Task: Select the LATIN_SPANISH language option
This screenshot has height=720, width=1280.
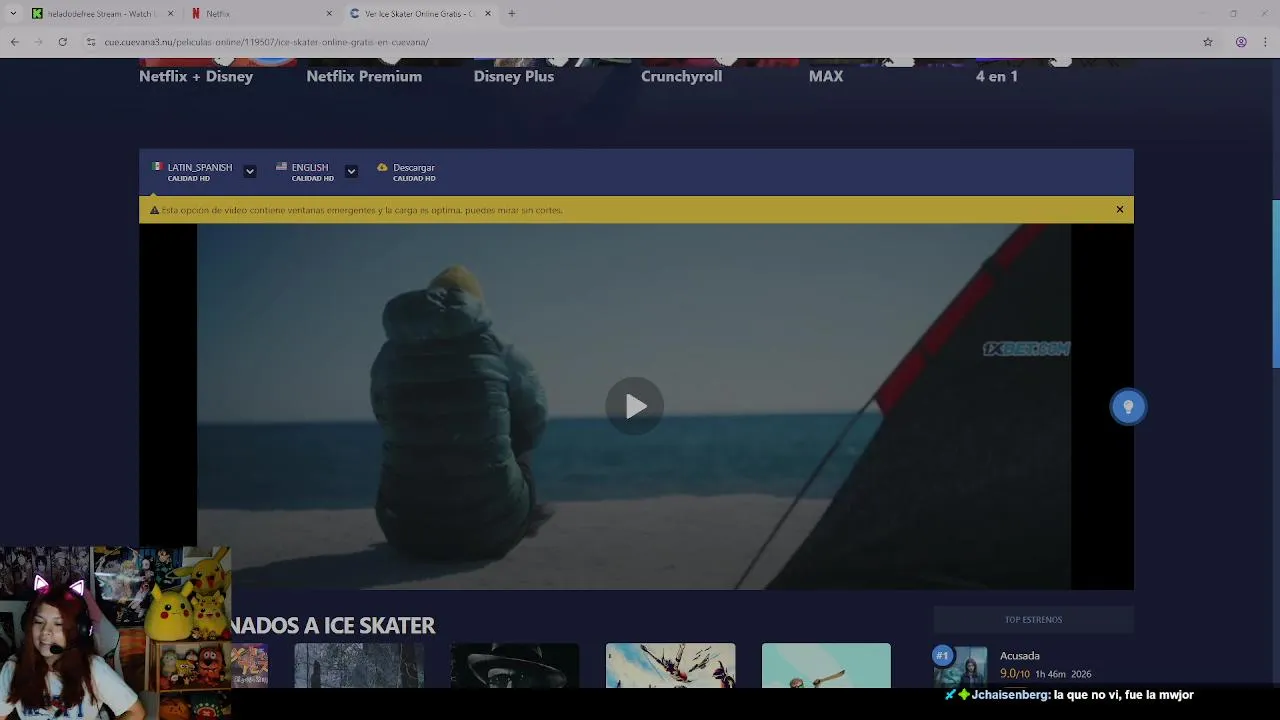Action: (199, 172)
